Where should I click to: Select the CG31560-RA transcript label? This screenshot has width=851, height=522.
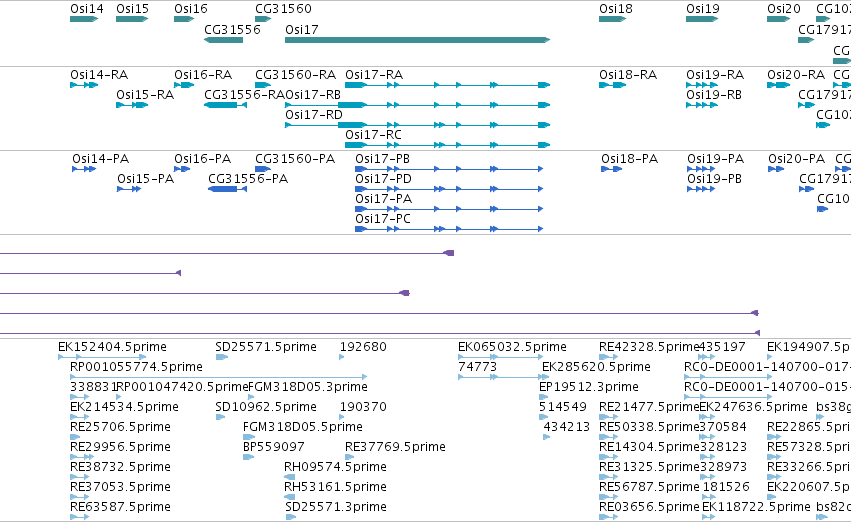(295, 74)
